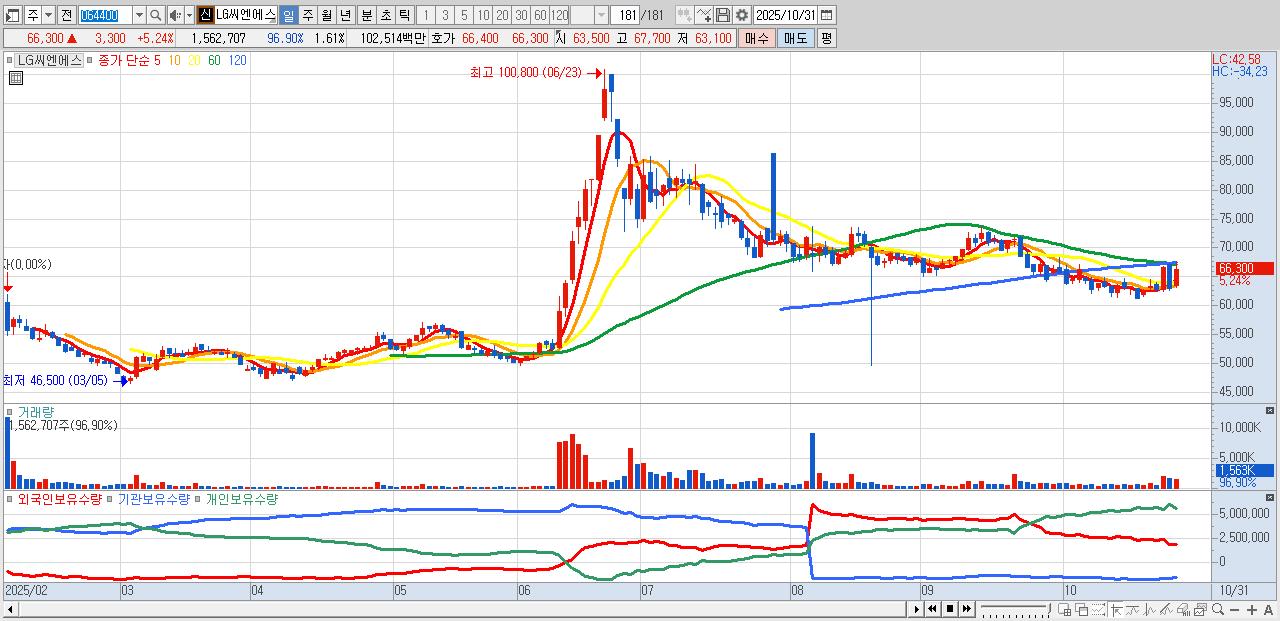Select interval value 60

coord(540,15)
